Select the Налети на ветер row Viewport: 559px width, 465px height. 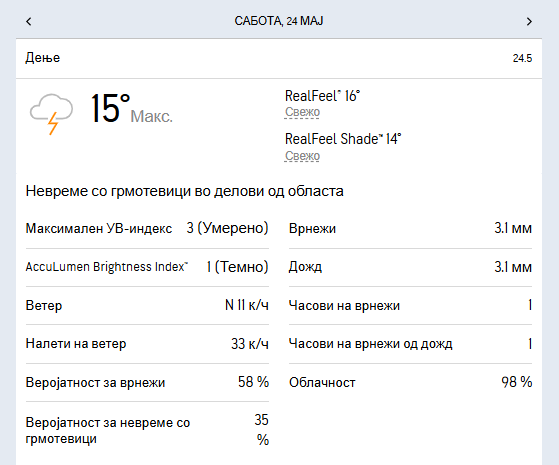147,344
